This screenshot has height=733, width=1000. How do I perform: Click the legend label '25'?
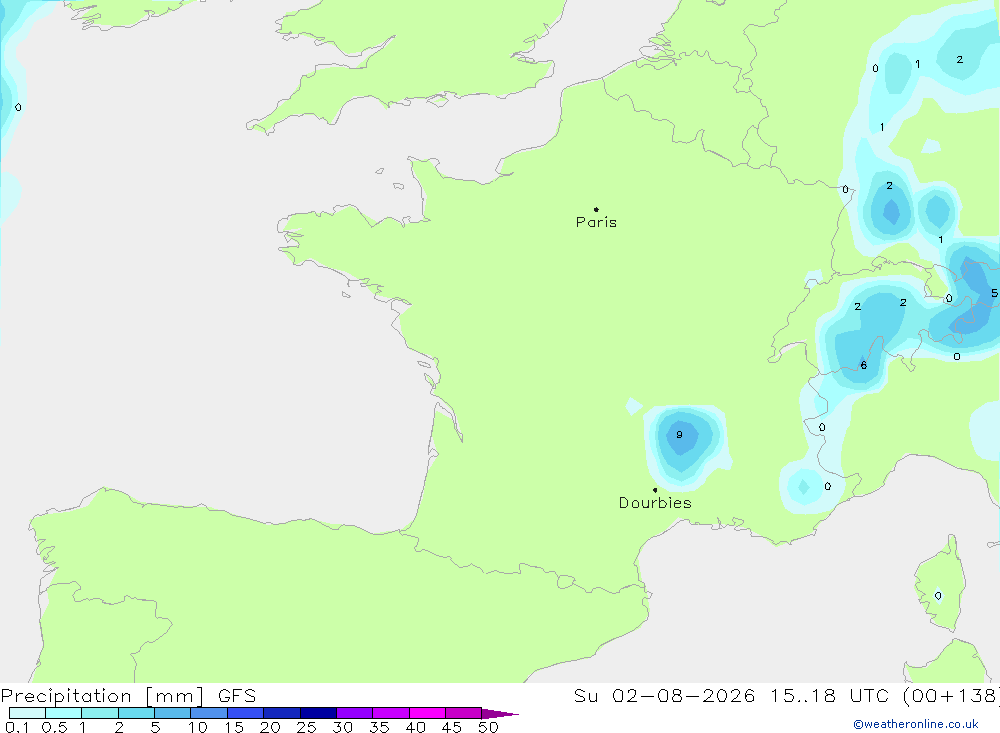(x=306, y=727)
